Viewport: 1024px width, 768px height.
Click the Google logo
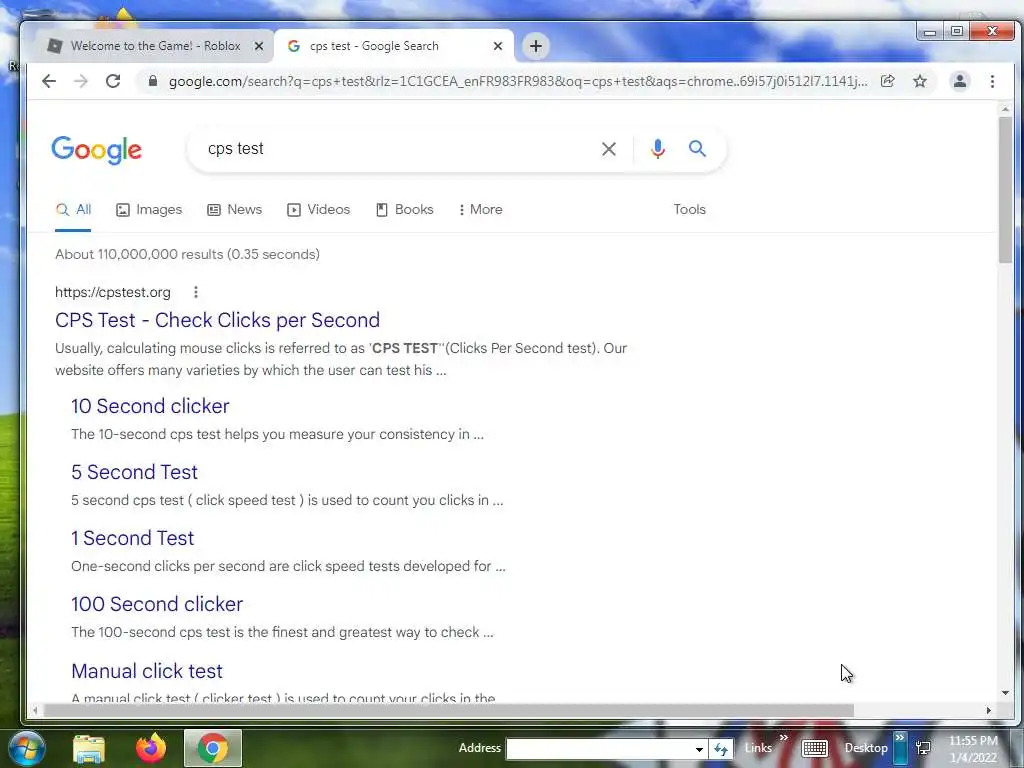[x=97, y=150]
